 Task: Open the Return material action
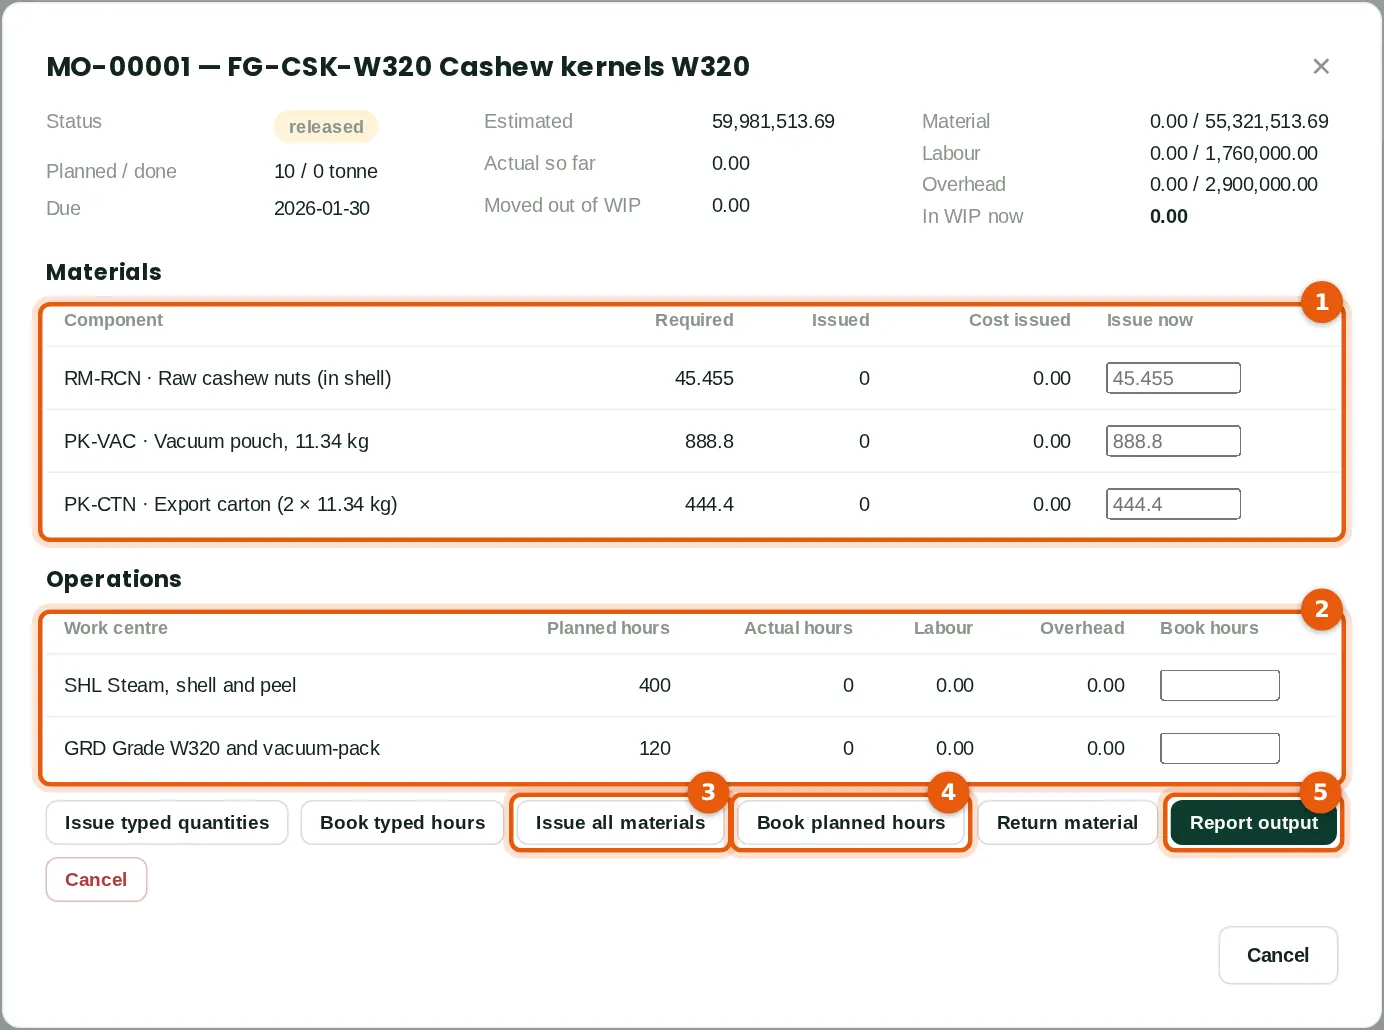[1067, 823]
